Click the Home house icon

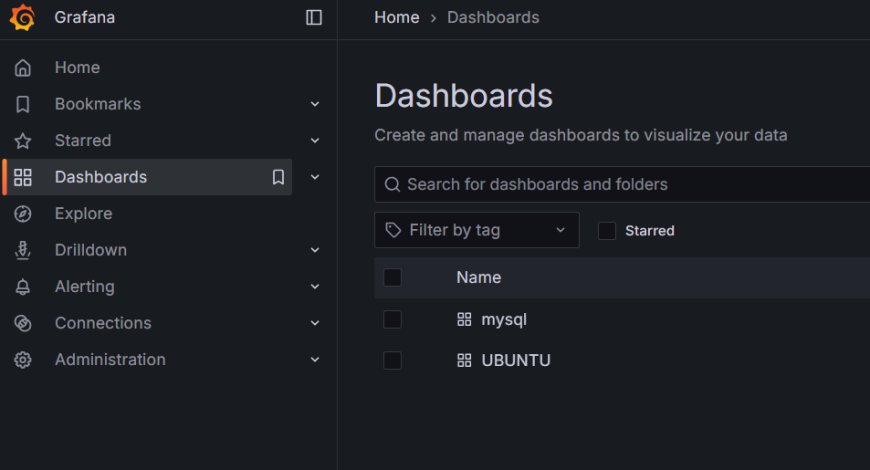coord(23,68)
